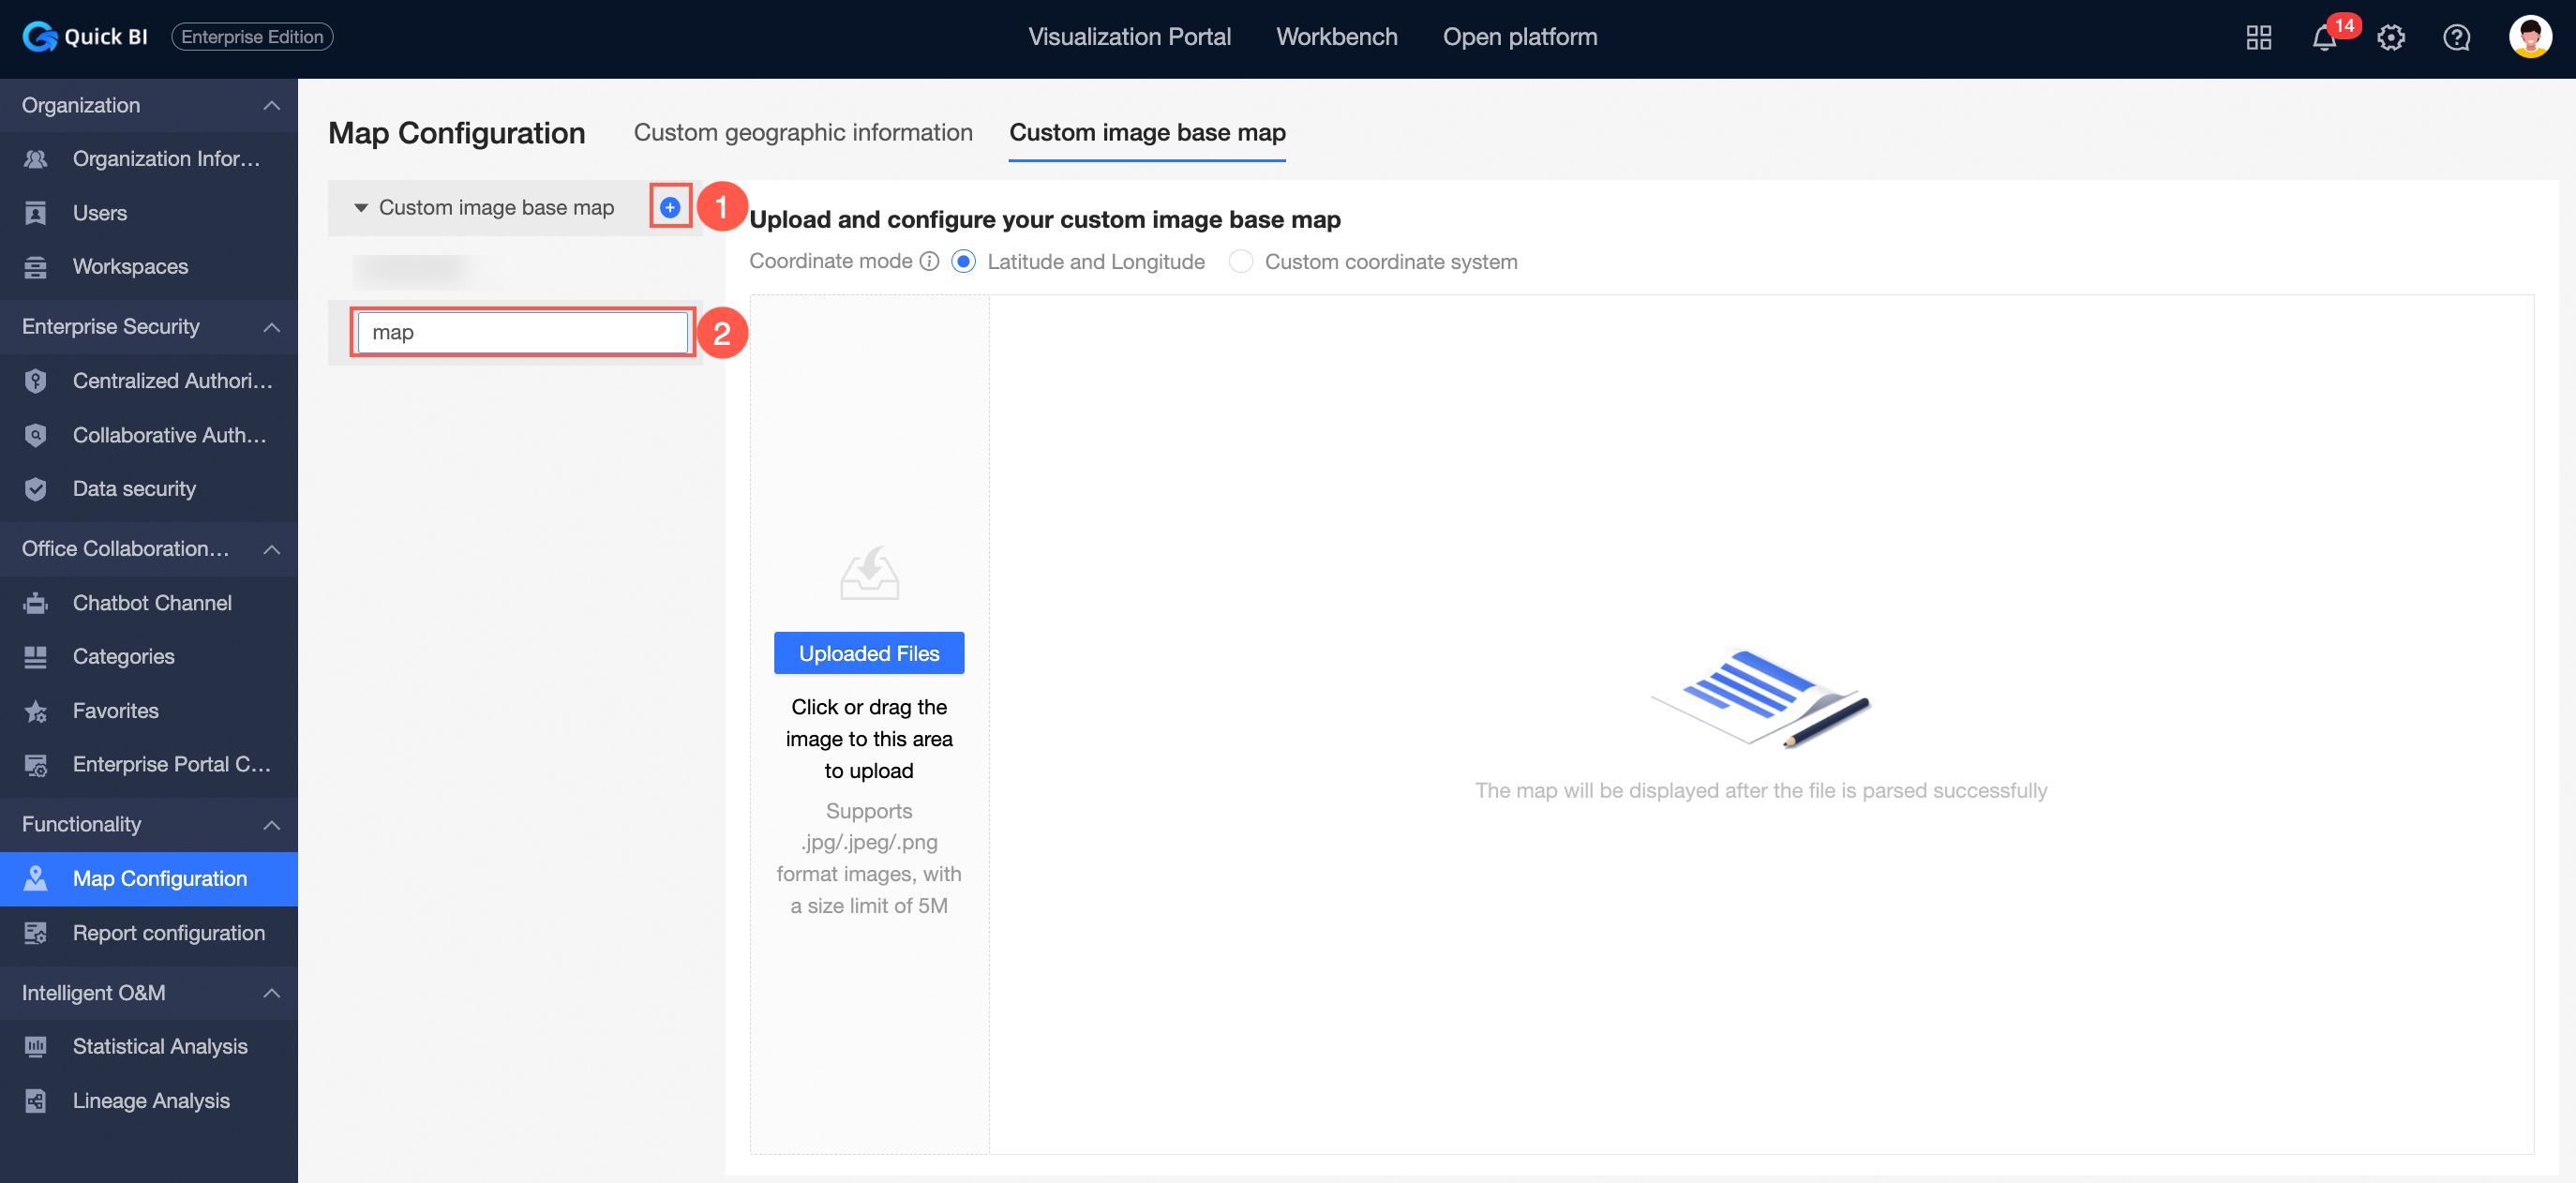Switch to Custom geographic information tab
This screenshot has width=2576, height=1183.
click(802, 132)
